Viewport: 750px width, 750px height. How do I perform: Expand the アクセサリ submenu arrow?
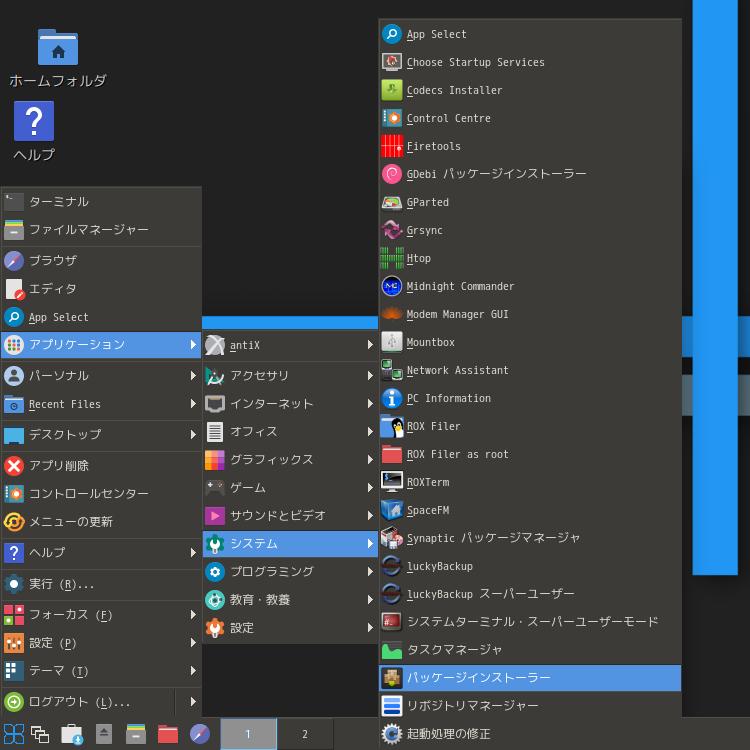point(370,375)
